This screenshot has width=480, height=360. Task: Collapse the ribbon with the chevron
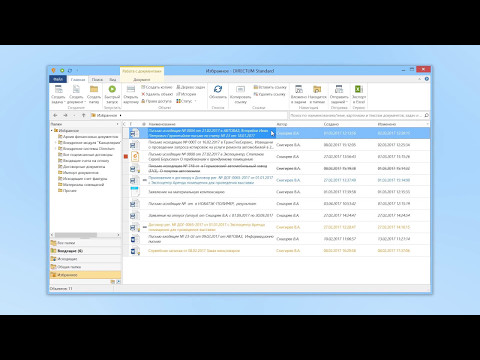420,79
